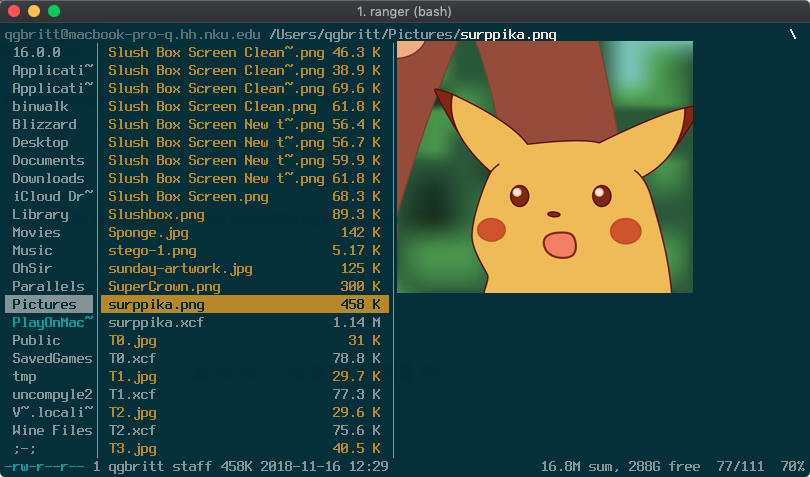Select the ;-; directory entry

click(24, 449)
